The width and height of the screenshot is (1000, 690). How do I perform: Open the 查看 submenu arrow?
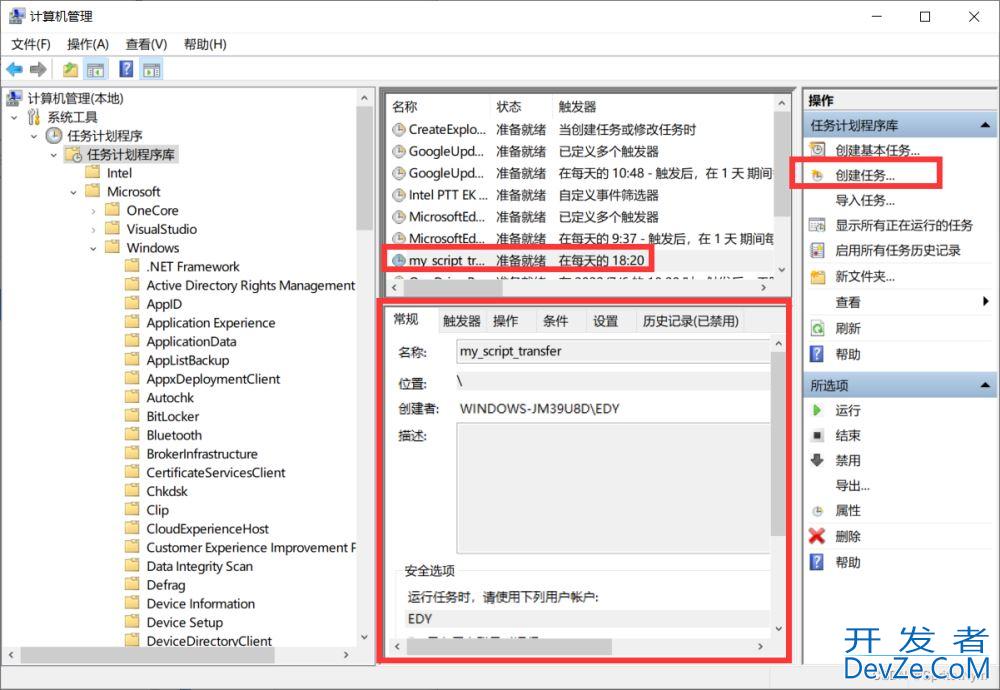[986, 302]
